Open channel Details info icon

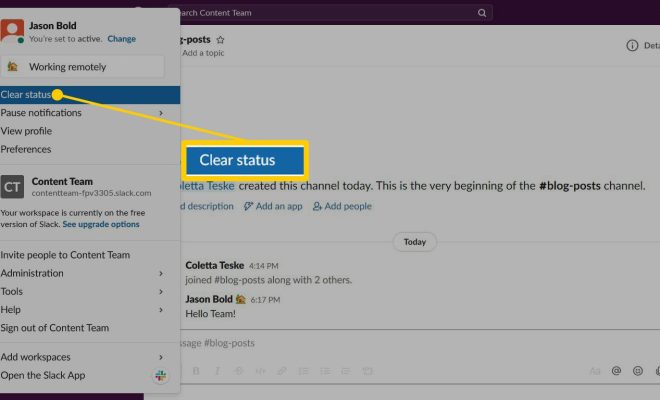pyautogui.click(x=632, y=45)
